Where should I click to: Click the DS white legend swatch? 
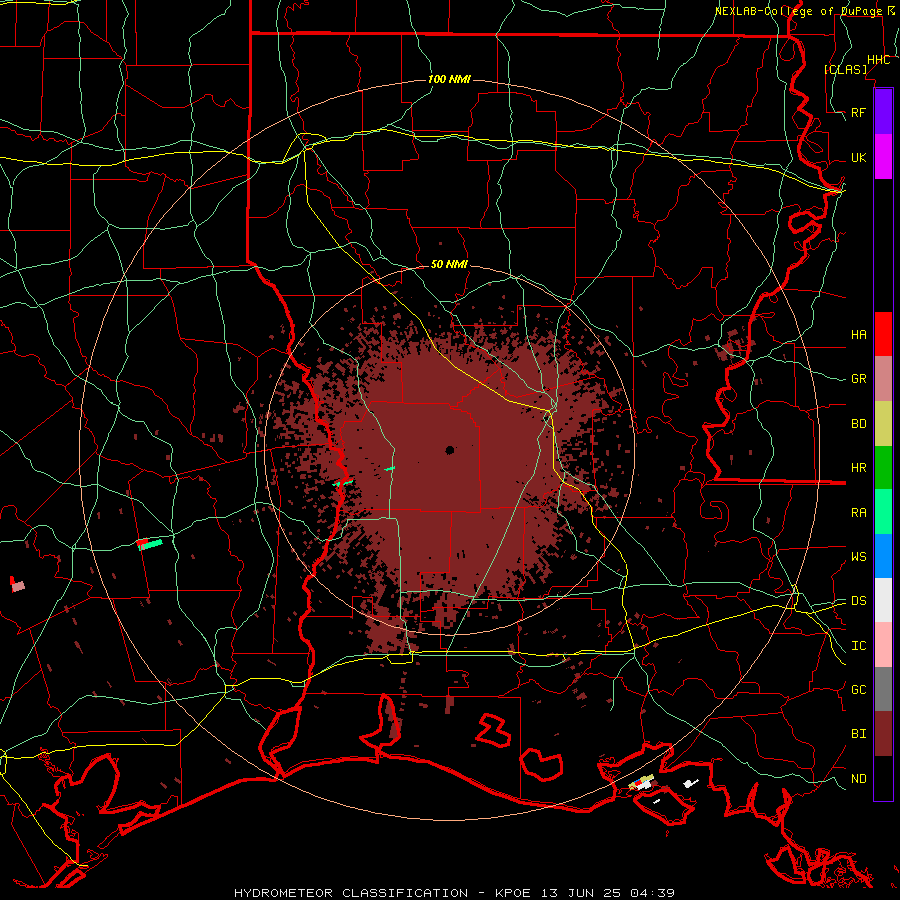coord(883,600)
